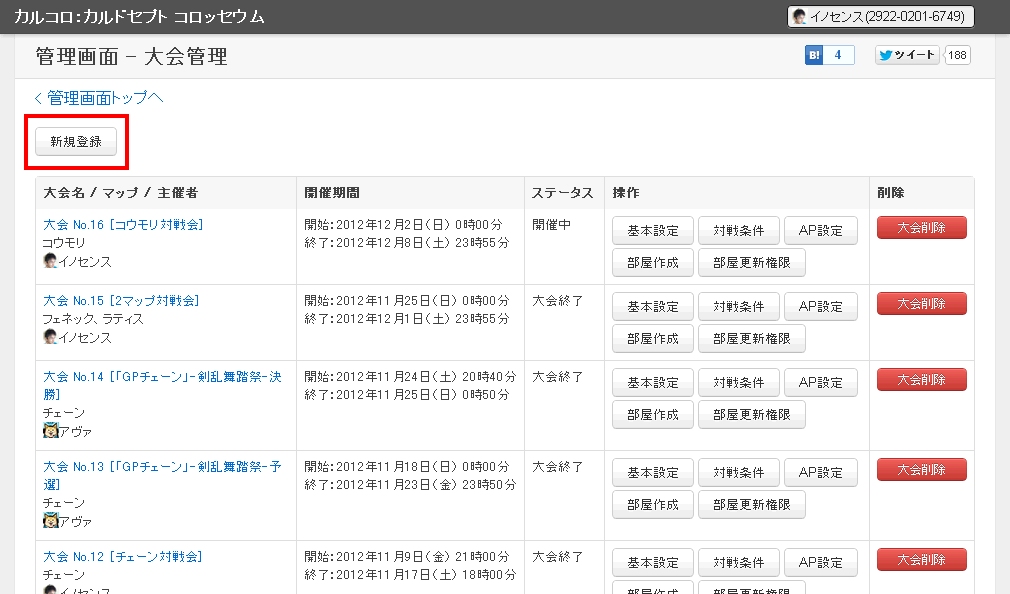Delete tournament No.16 with 大会削除

tap(921, 228)
